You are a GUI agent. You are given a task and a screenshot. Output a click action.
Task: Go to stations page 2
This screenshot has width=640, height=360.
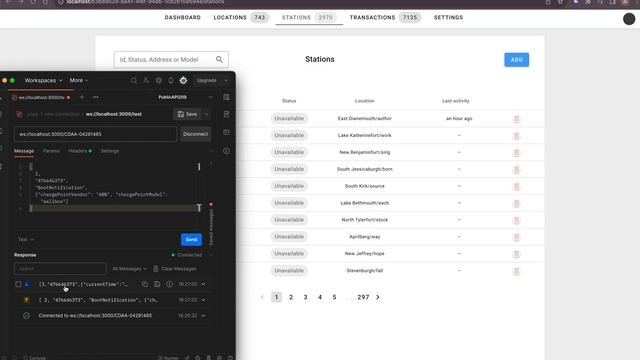tap(291, 297)
